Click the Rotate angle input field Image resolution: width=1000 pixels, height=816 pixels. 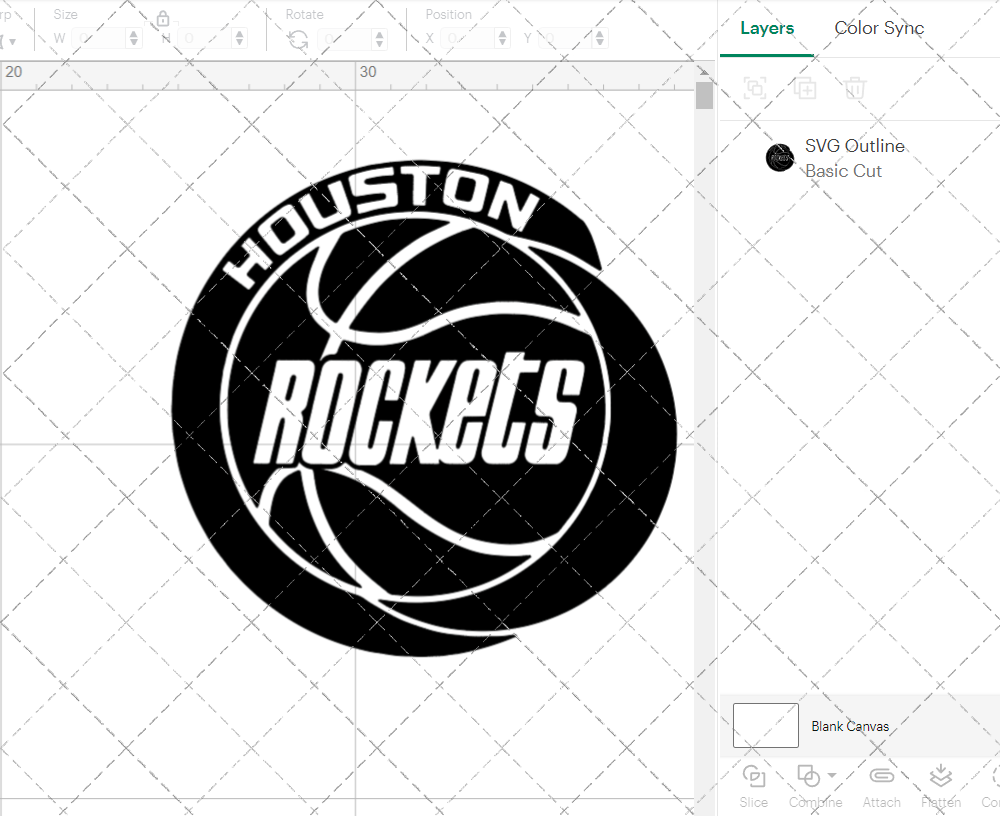click(x=345, y=37)
